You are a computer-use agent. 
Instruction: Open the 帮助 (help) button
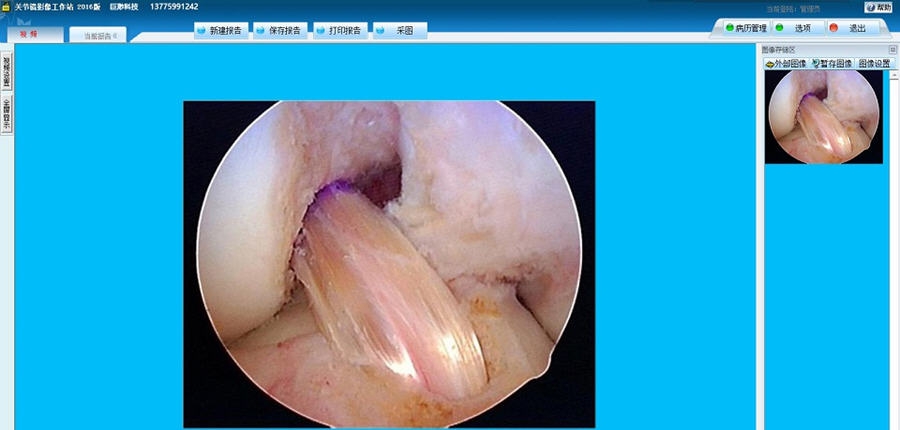(878, 7)
